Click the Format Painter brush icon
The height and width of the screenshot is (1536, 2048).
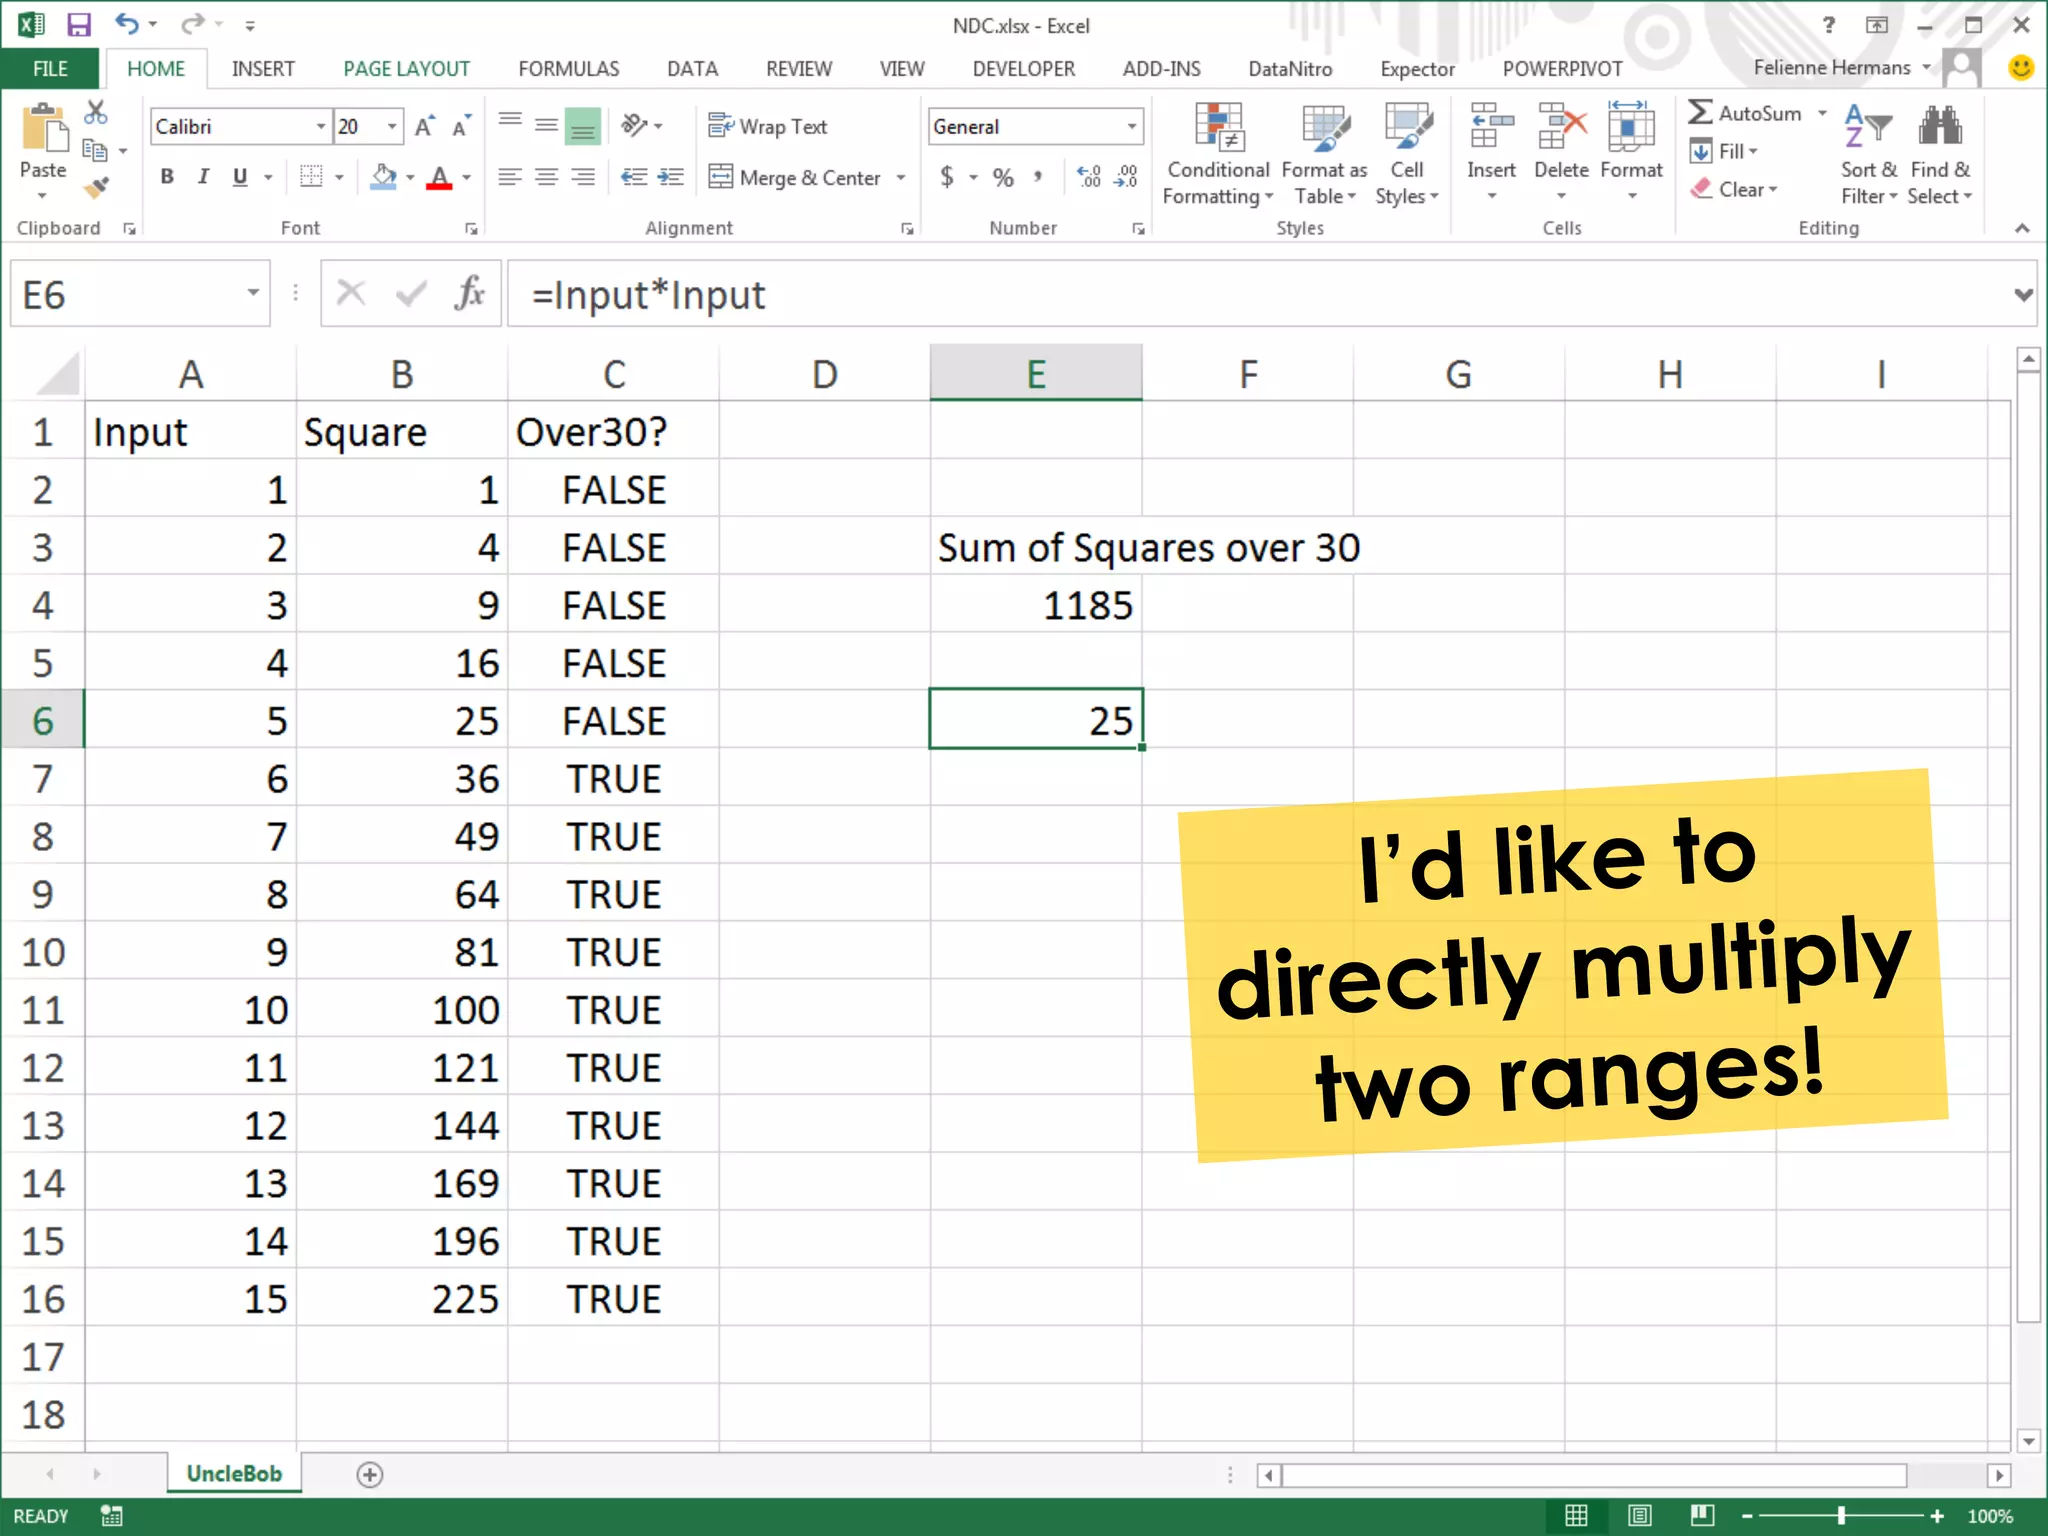coord(96,188)
